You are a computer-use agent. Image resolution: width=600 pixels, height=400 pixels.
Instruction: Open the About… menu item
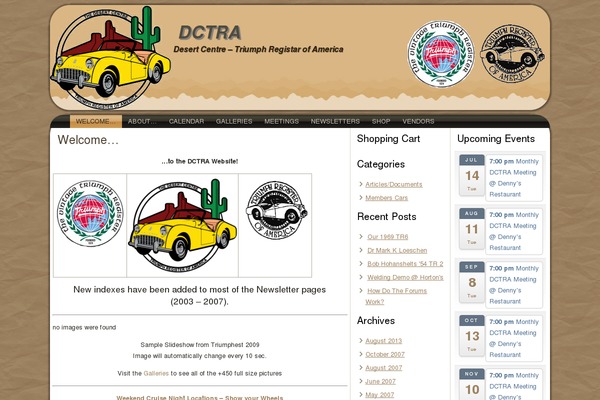[142, 121]
